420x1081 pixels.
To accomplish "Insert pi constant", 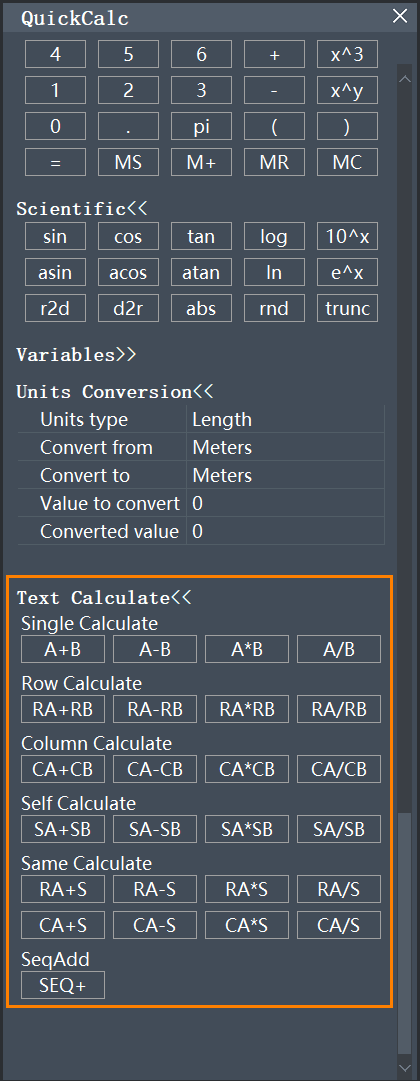I will (x=201, y=126).
